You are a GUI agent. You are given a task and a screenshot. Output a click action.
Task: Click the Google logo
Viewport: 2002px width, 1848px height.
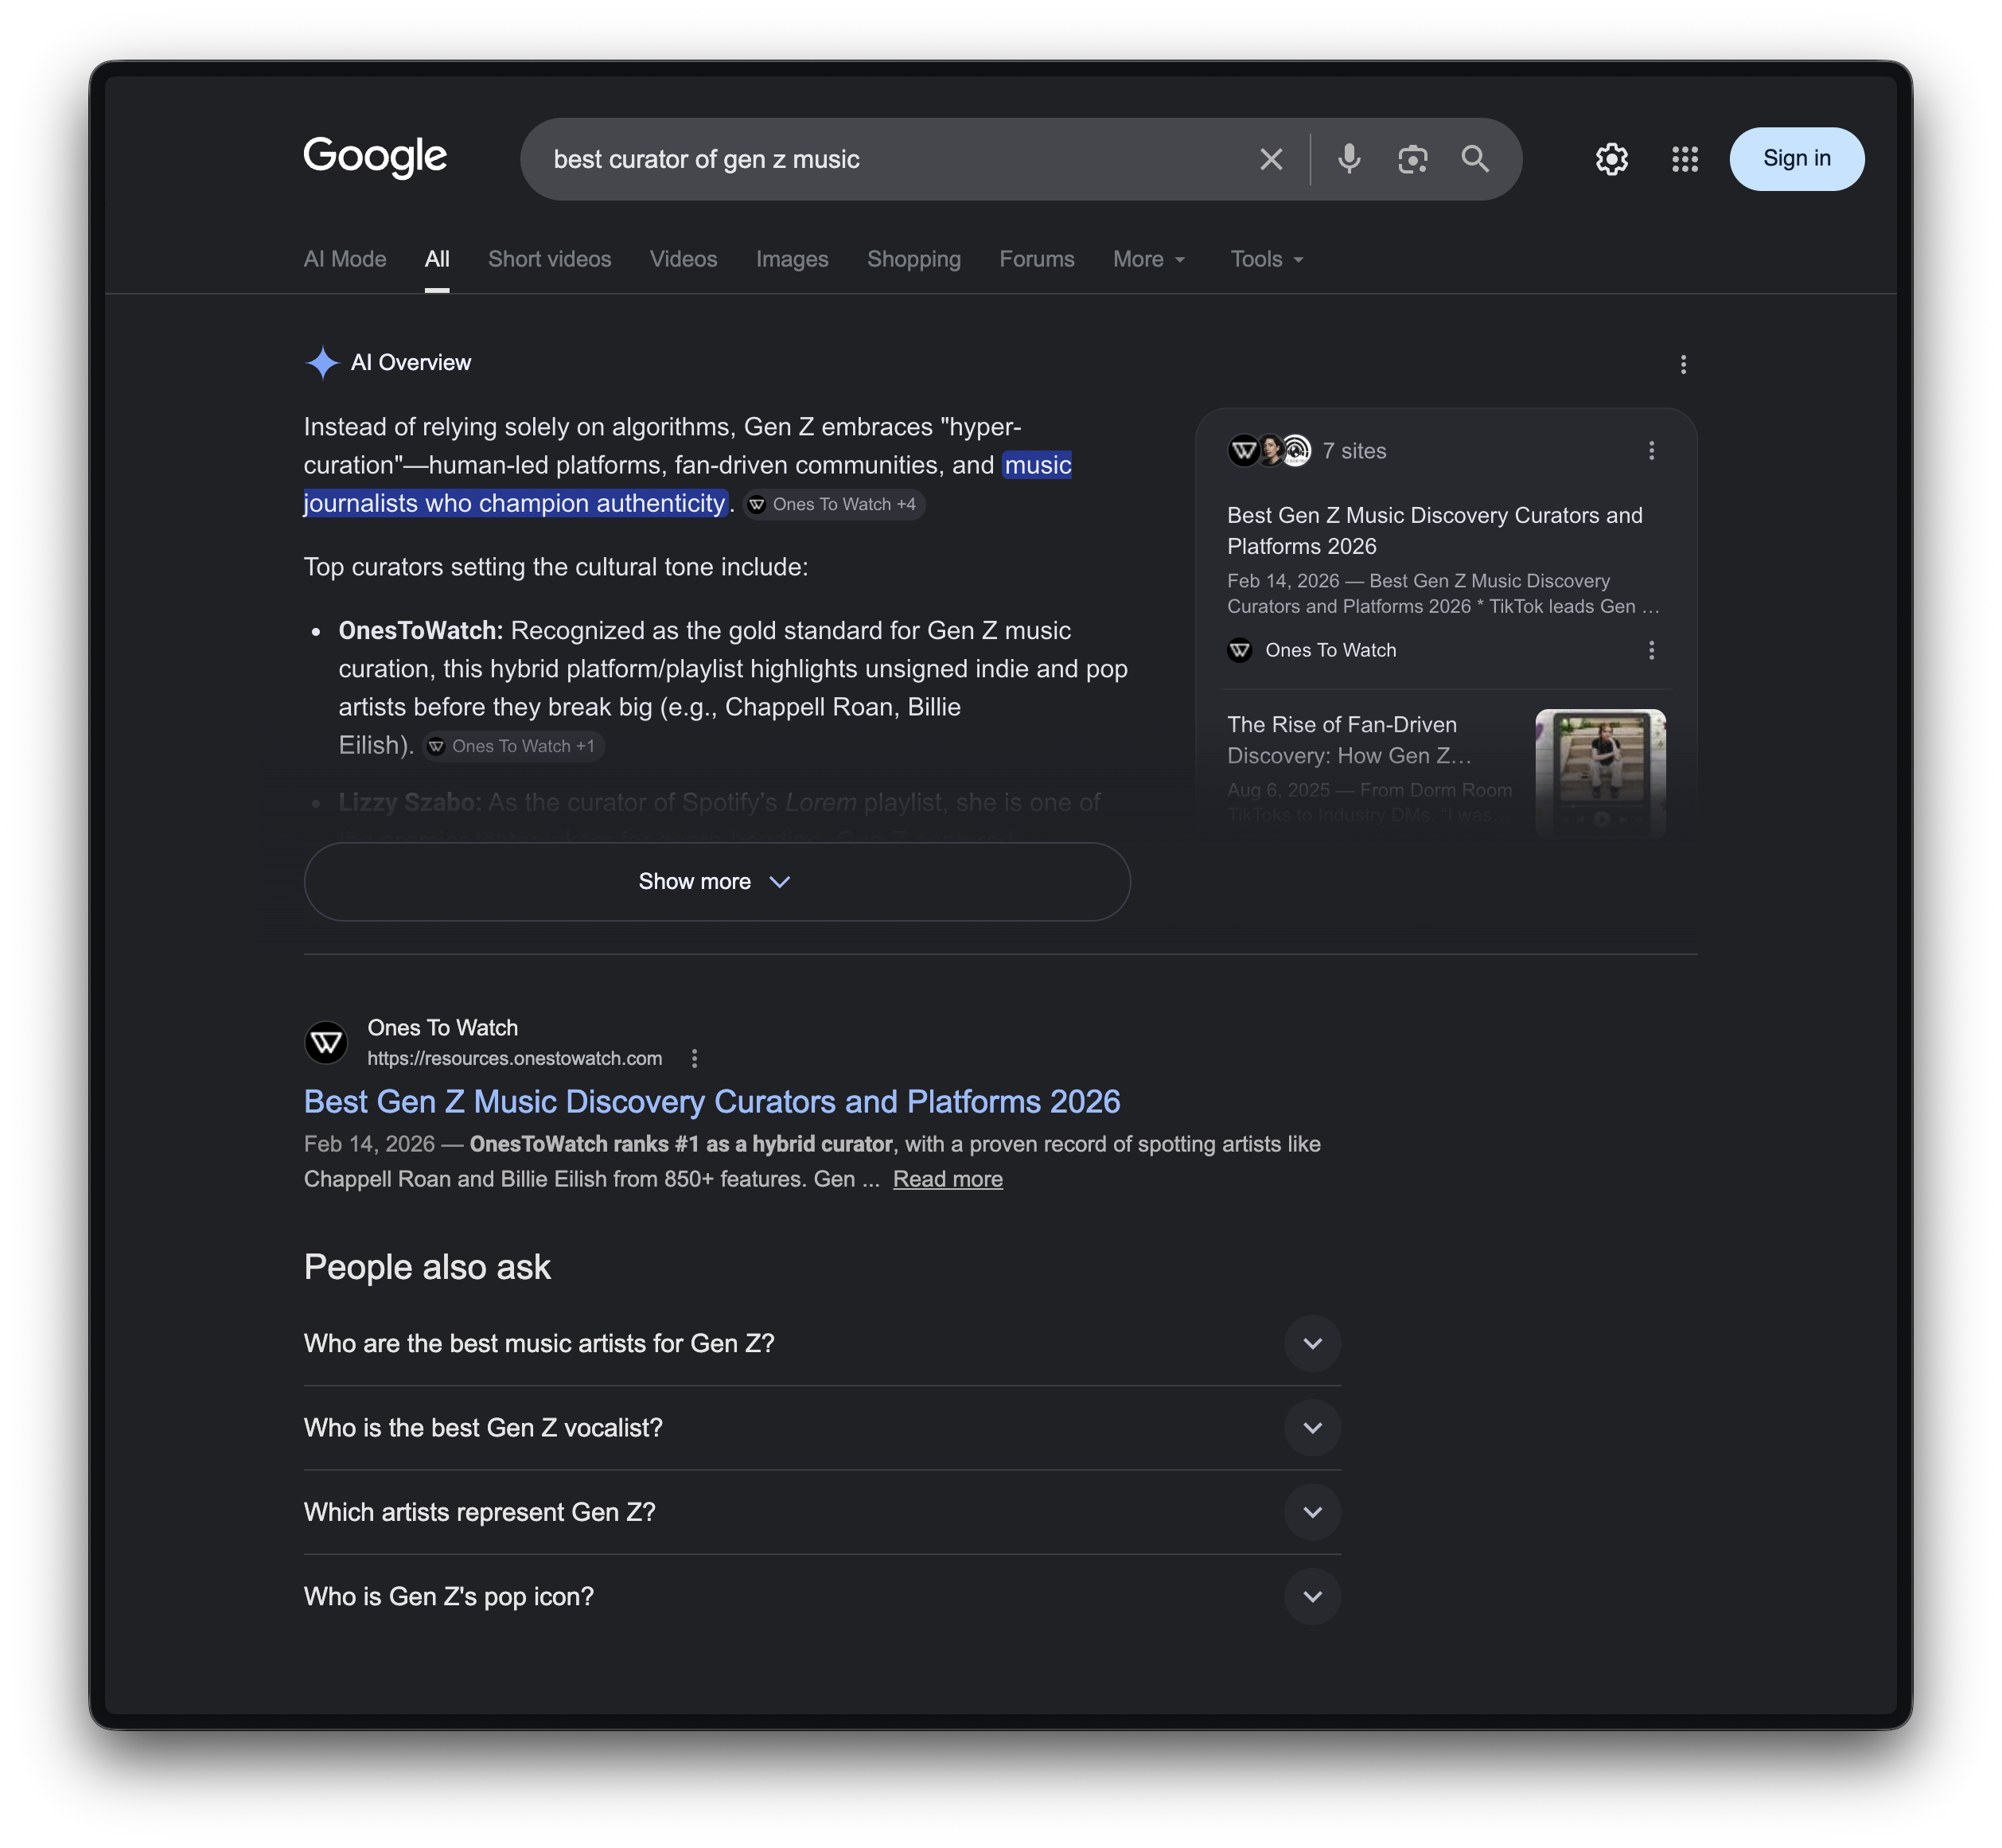(375, 157)
